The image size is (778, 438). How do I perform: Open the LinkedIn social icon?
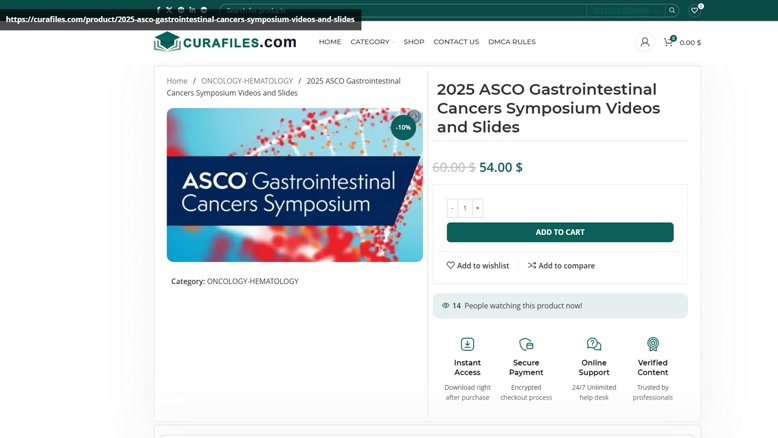192,10
